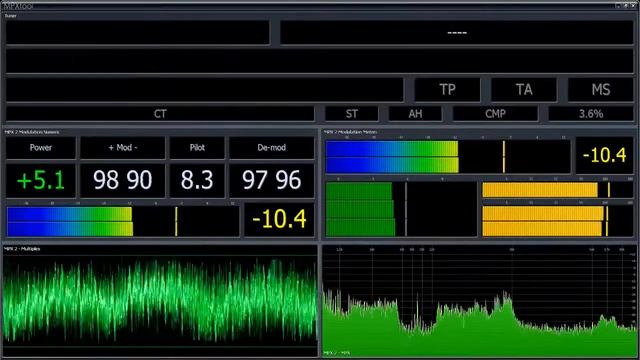Toggle the CMP indicator

[x=495, y=113]
